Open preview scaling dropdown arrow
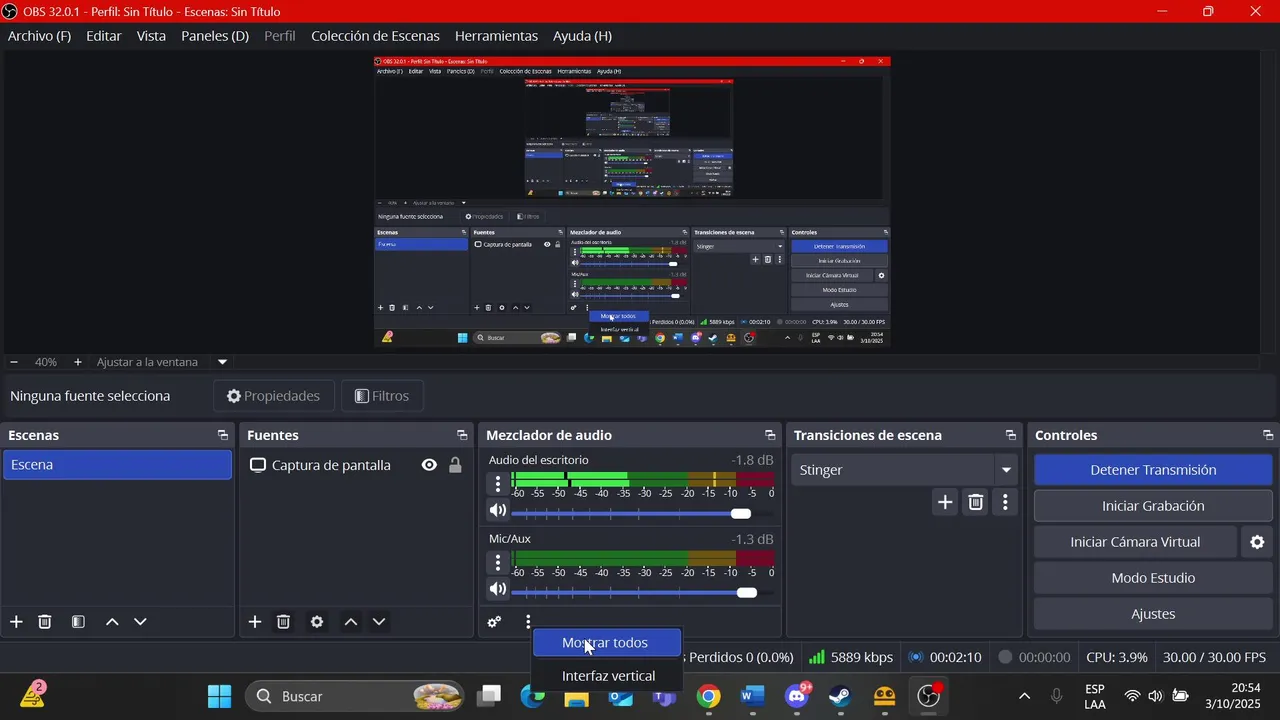 tap(223, 362)
